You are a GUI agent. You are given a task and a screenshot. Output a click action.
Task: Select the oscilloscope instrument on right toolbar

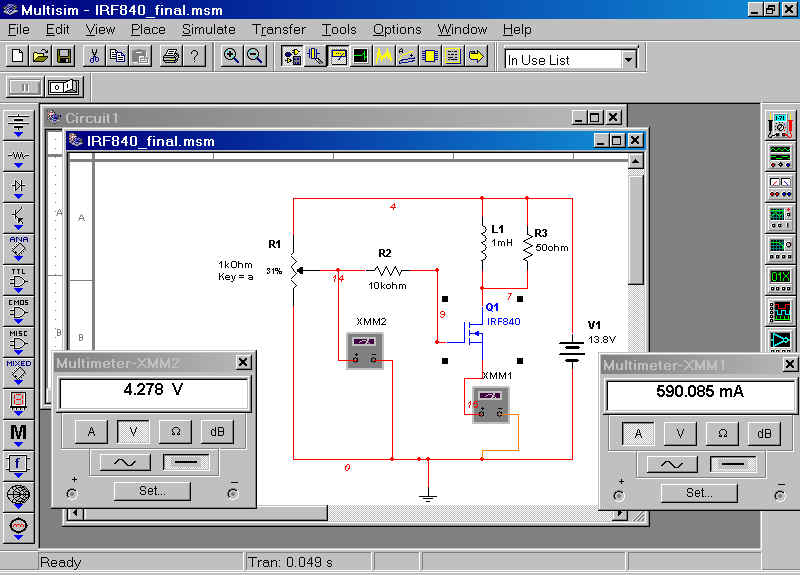point(780,218)
